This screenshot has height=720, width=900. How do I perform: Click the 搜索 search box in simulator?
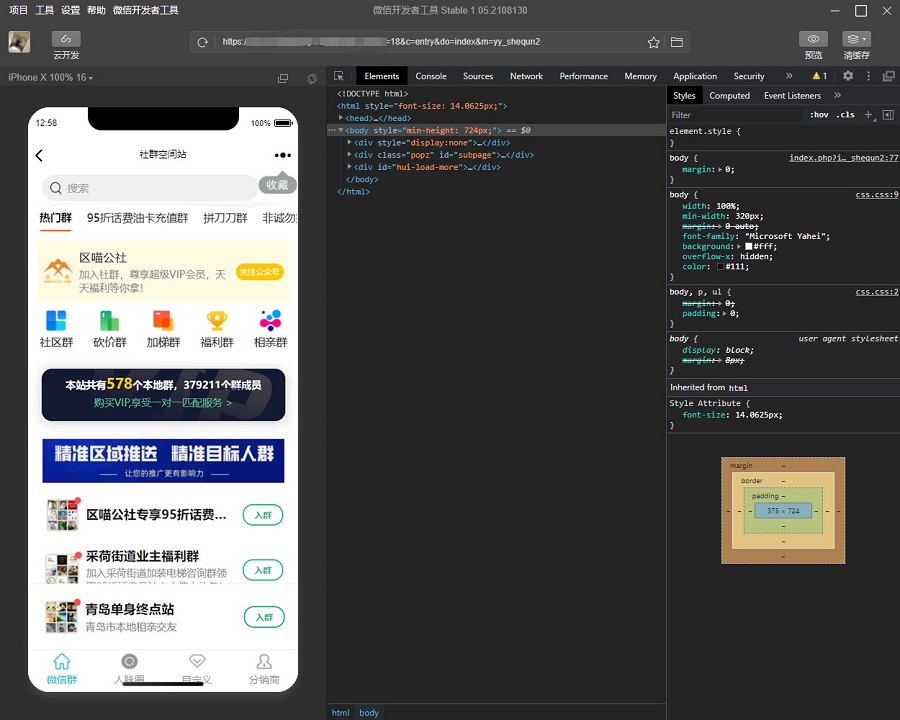(x=149, y=188)
